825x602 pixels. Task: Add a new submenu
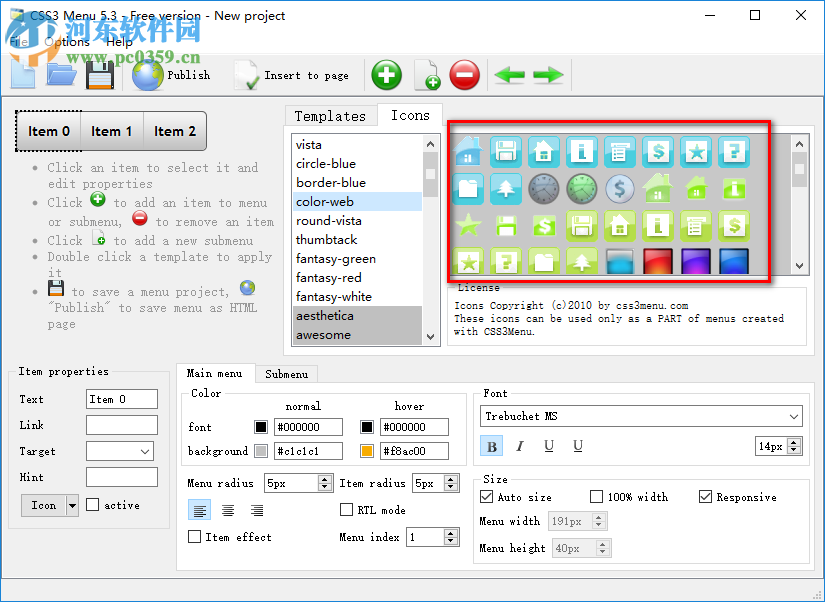click(426, 74)
